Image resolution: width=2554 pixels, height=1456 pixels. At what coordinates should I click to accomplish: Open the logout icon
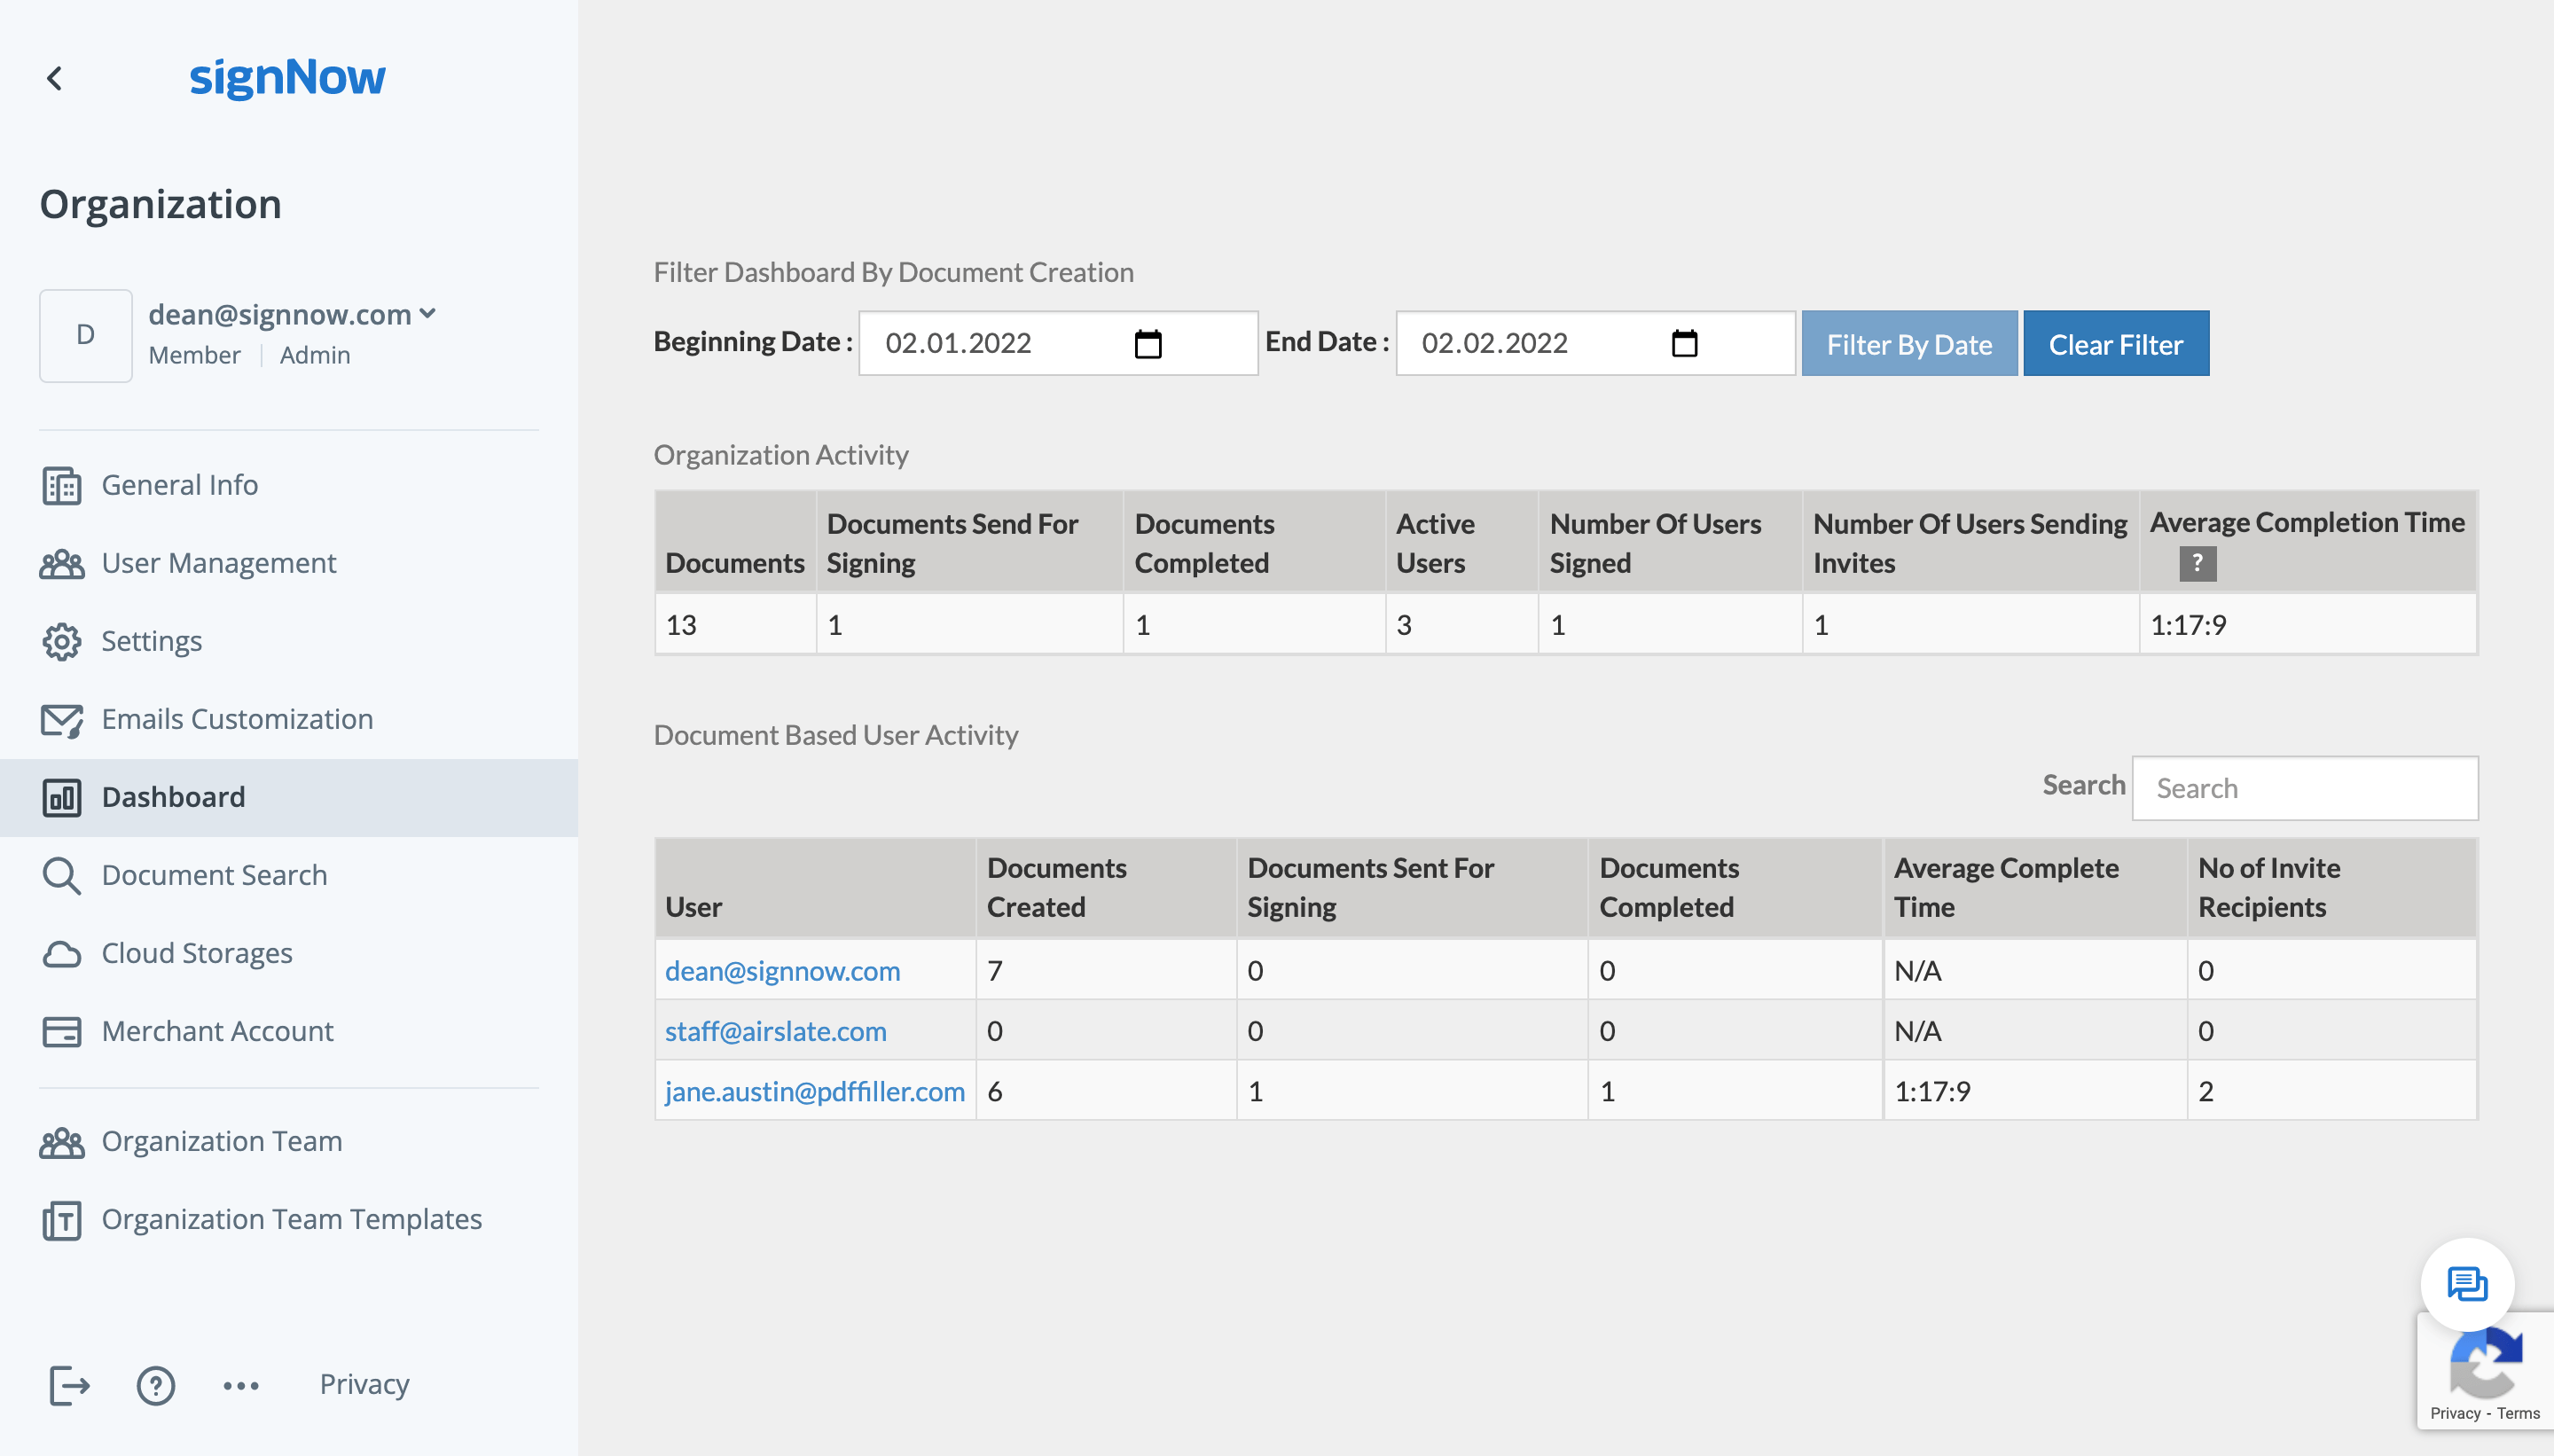(x=69, y=1385)
